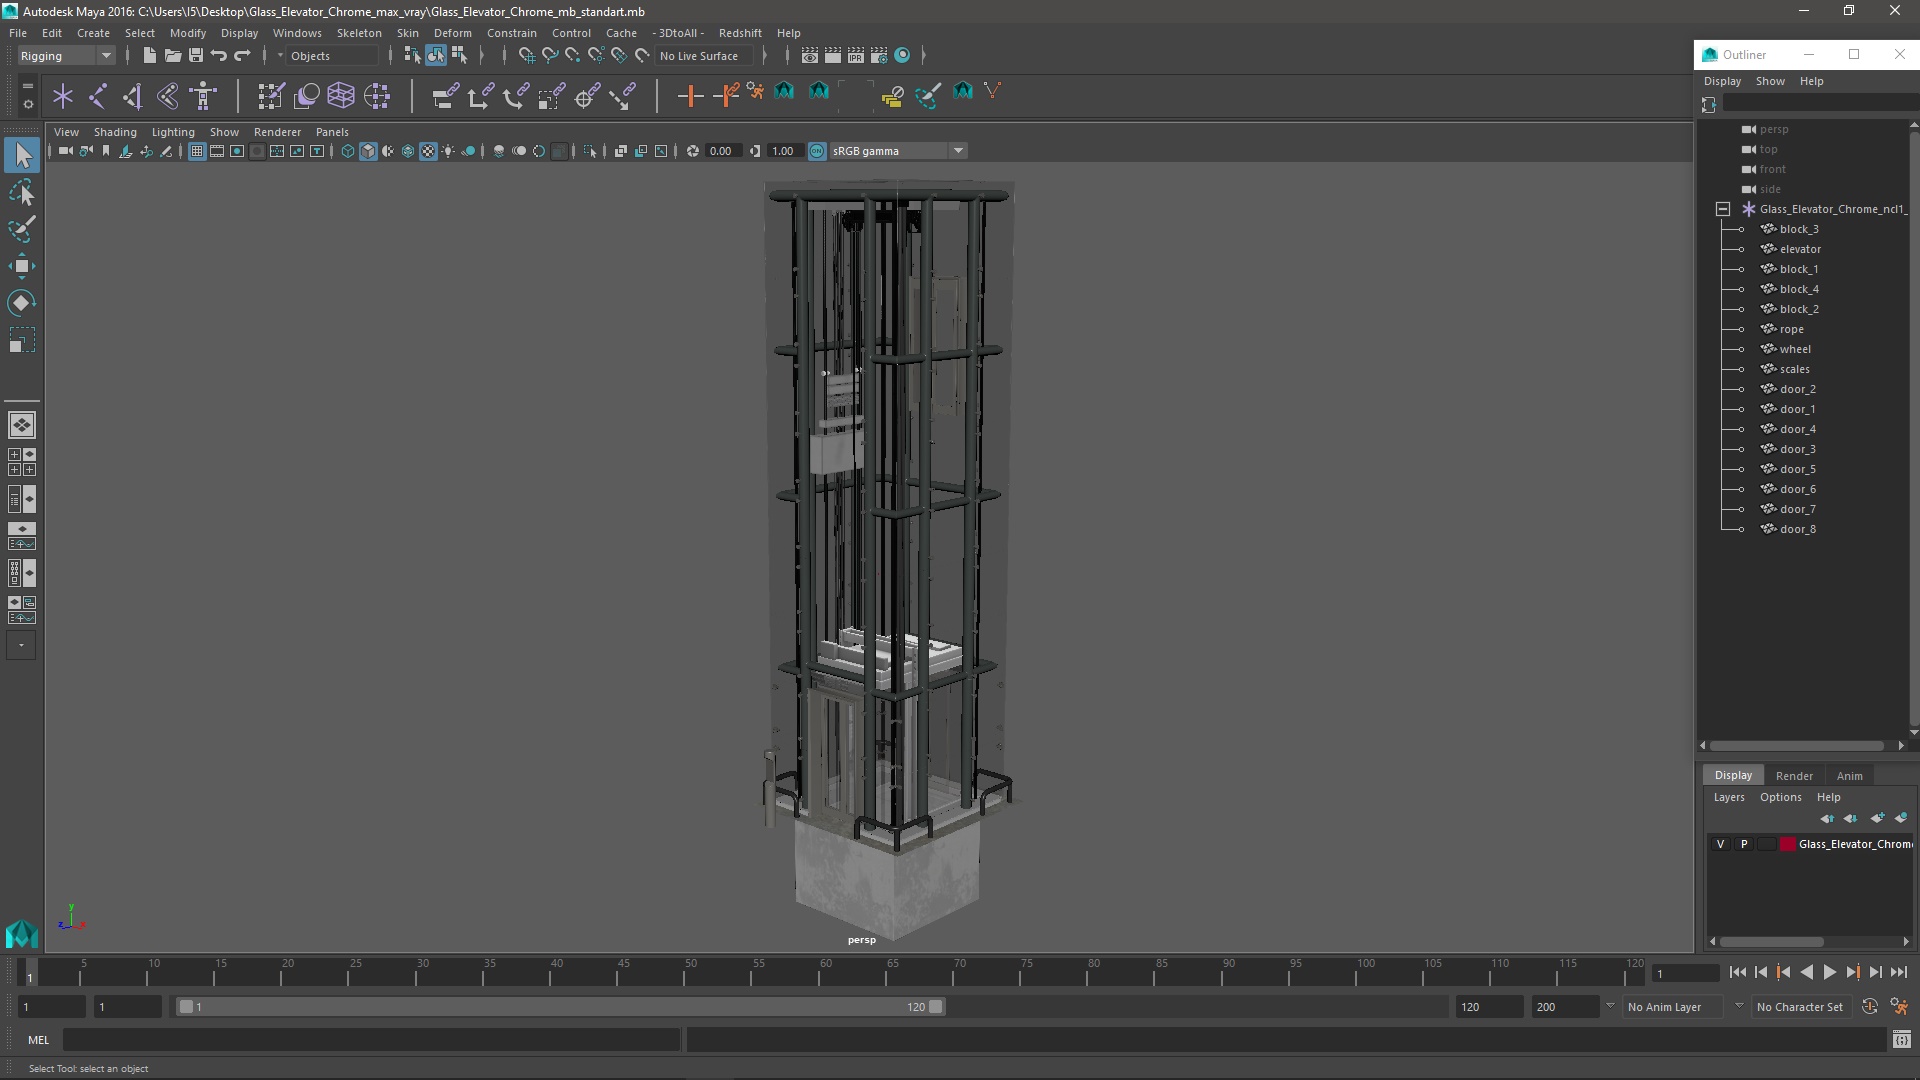Click the Redo arrow icon
The width and height of the screenshot is (1920, 1080).
coord(242,56)
